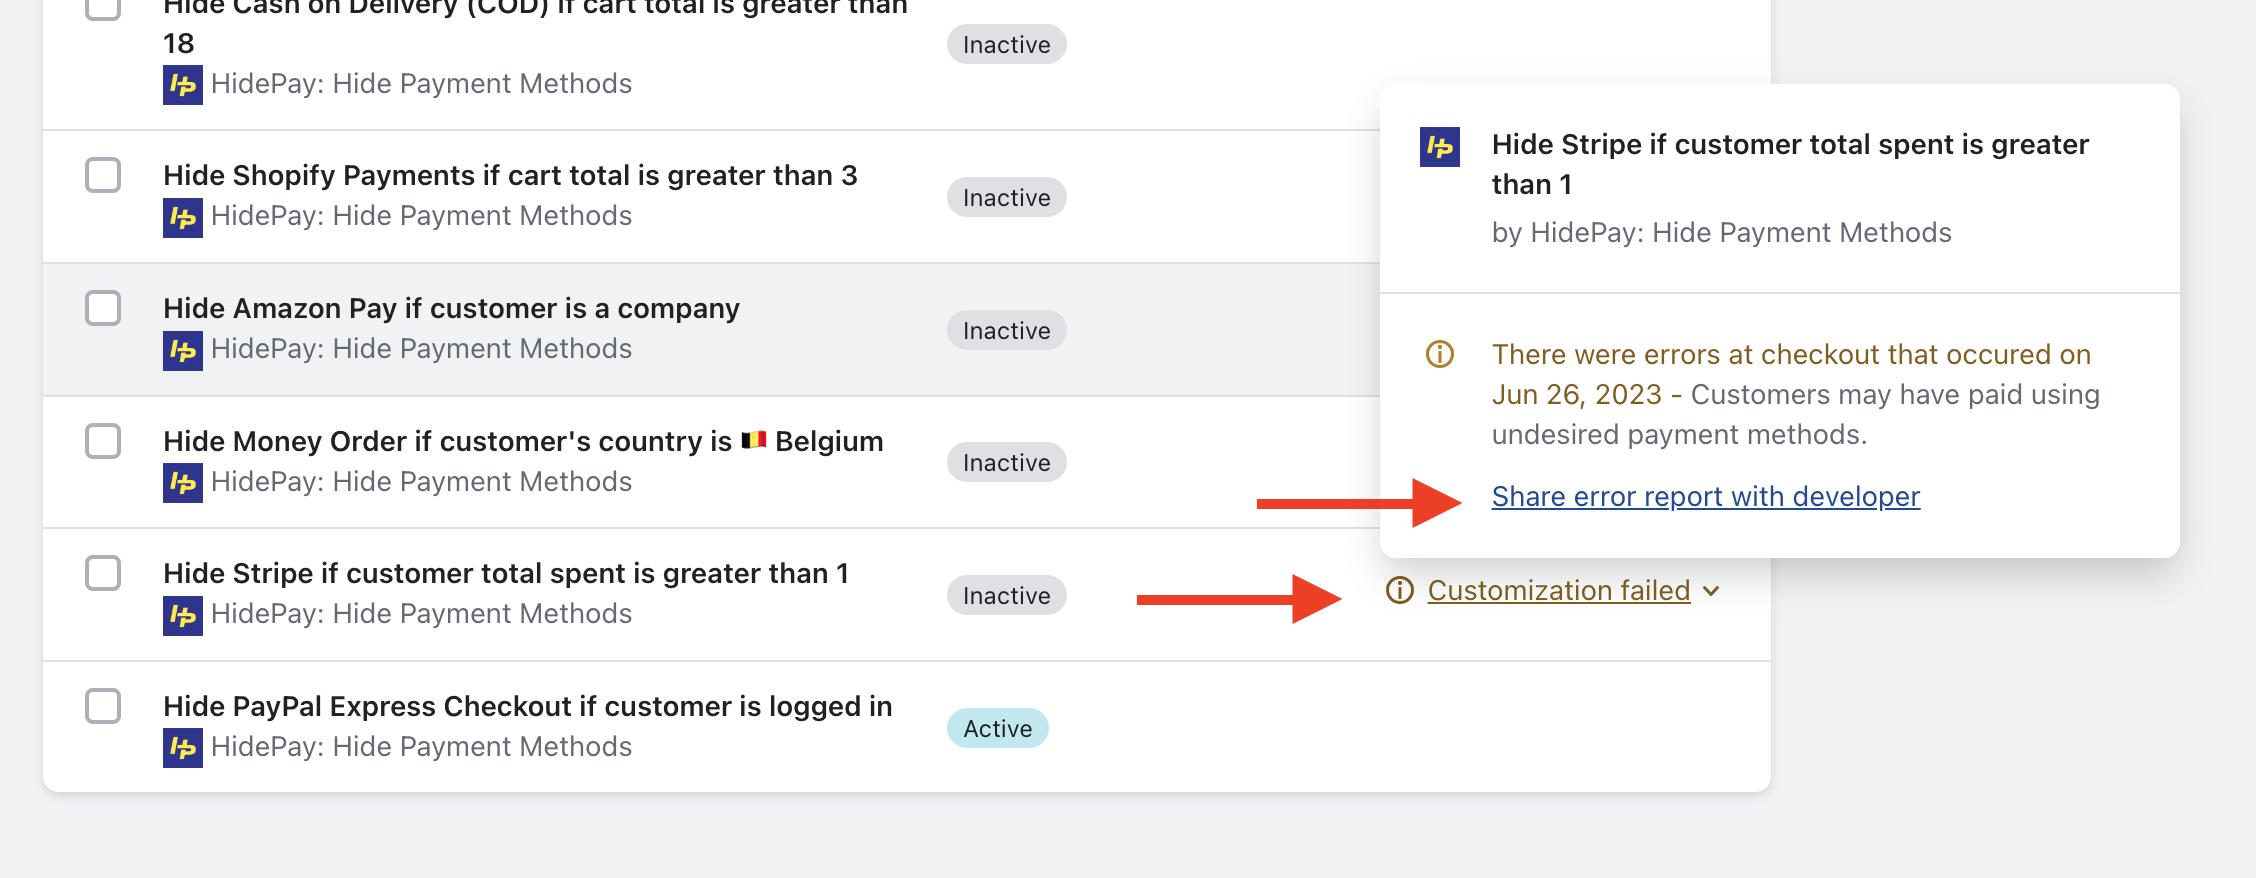Check the Hide Stripe rule checkbox

[x=103, y=573]
